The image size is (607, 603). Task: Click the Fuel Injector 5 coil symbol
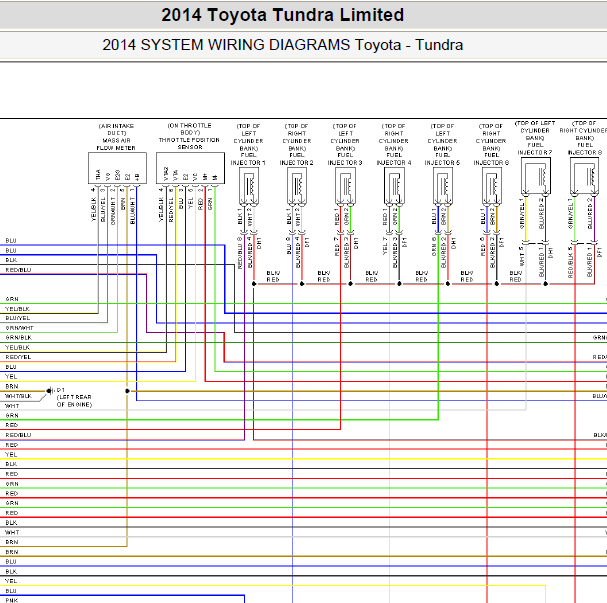(443, 186)
